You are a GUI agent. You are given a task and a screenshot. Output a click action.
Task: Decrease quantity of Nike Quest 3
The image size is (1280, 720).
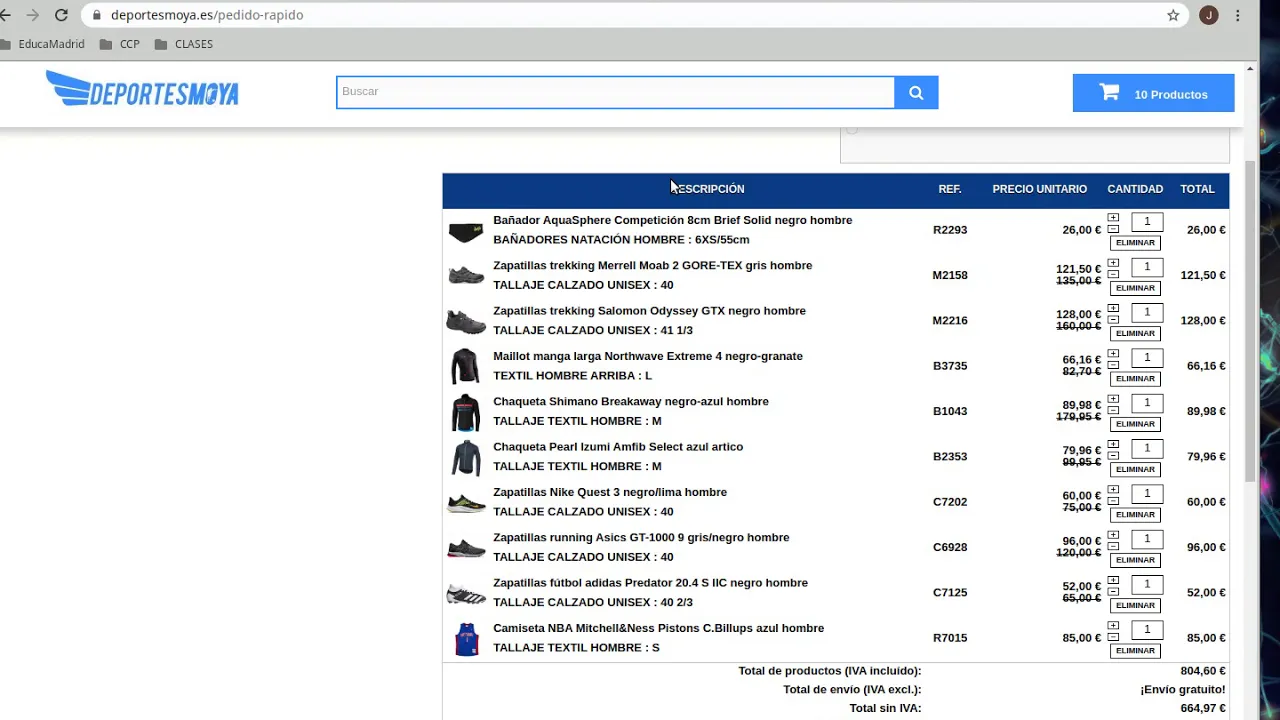(x=1113, y=501)
